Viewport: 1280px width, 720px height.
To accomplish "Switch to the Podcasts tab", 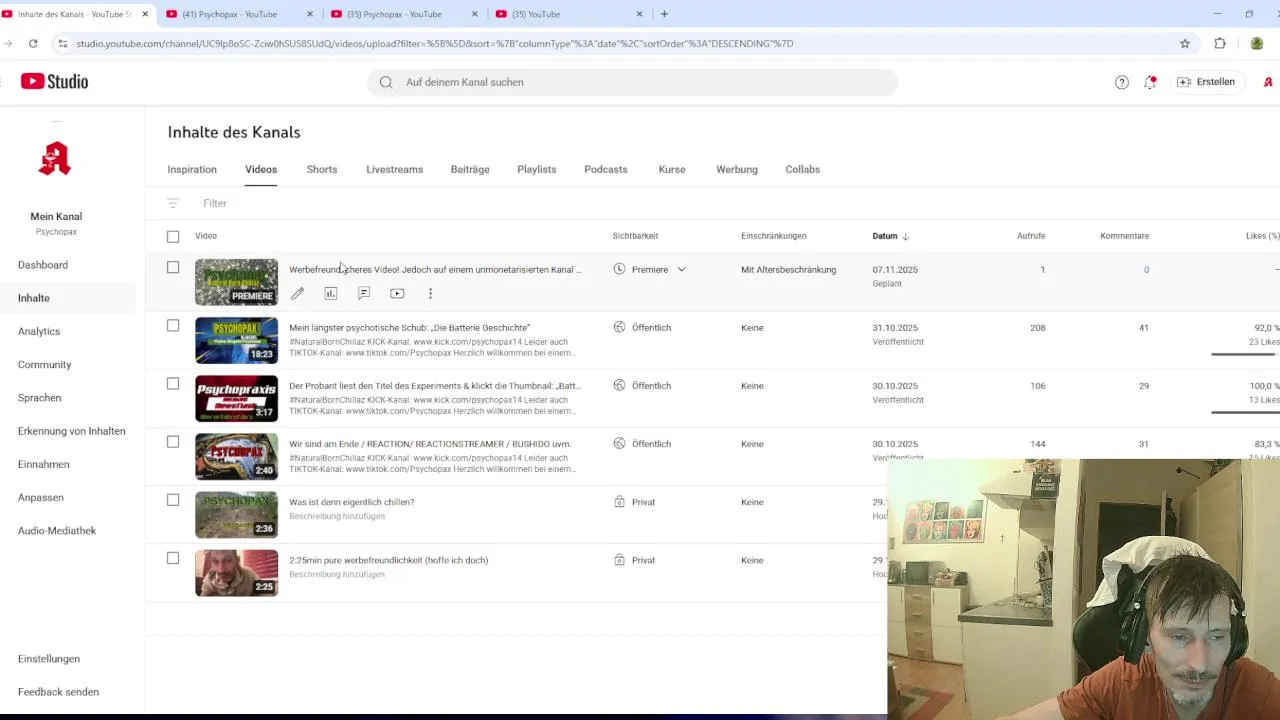I will (606, 169).
